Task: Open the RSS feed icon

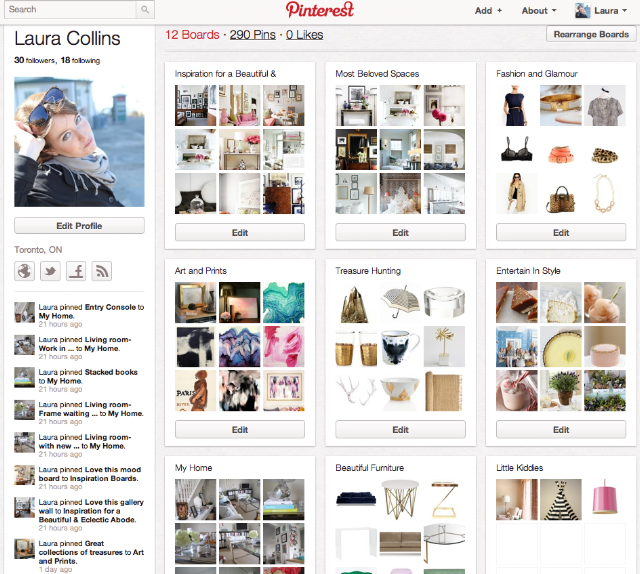Action: pos(102,271)
